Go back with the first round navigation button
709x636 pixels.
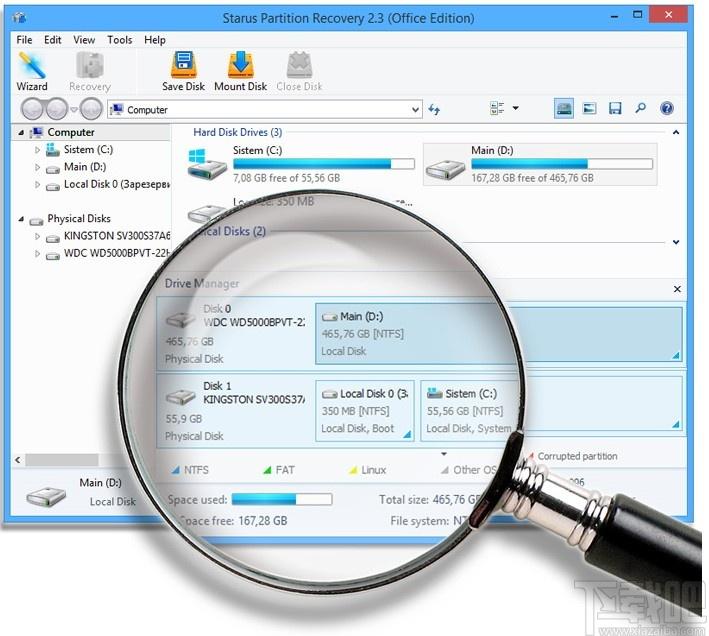(32, 109)
